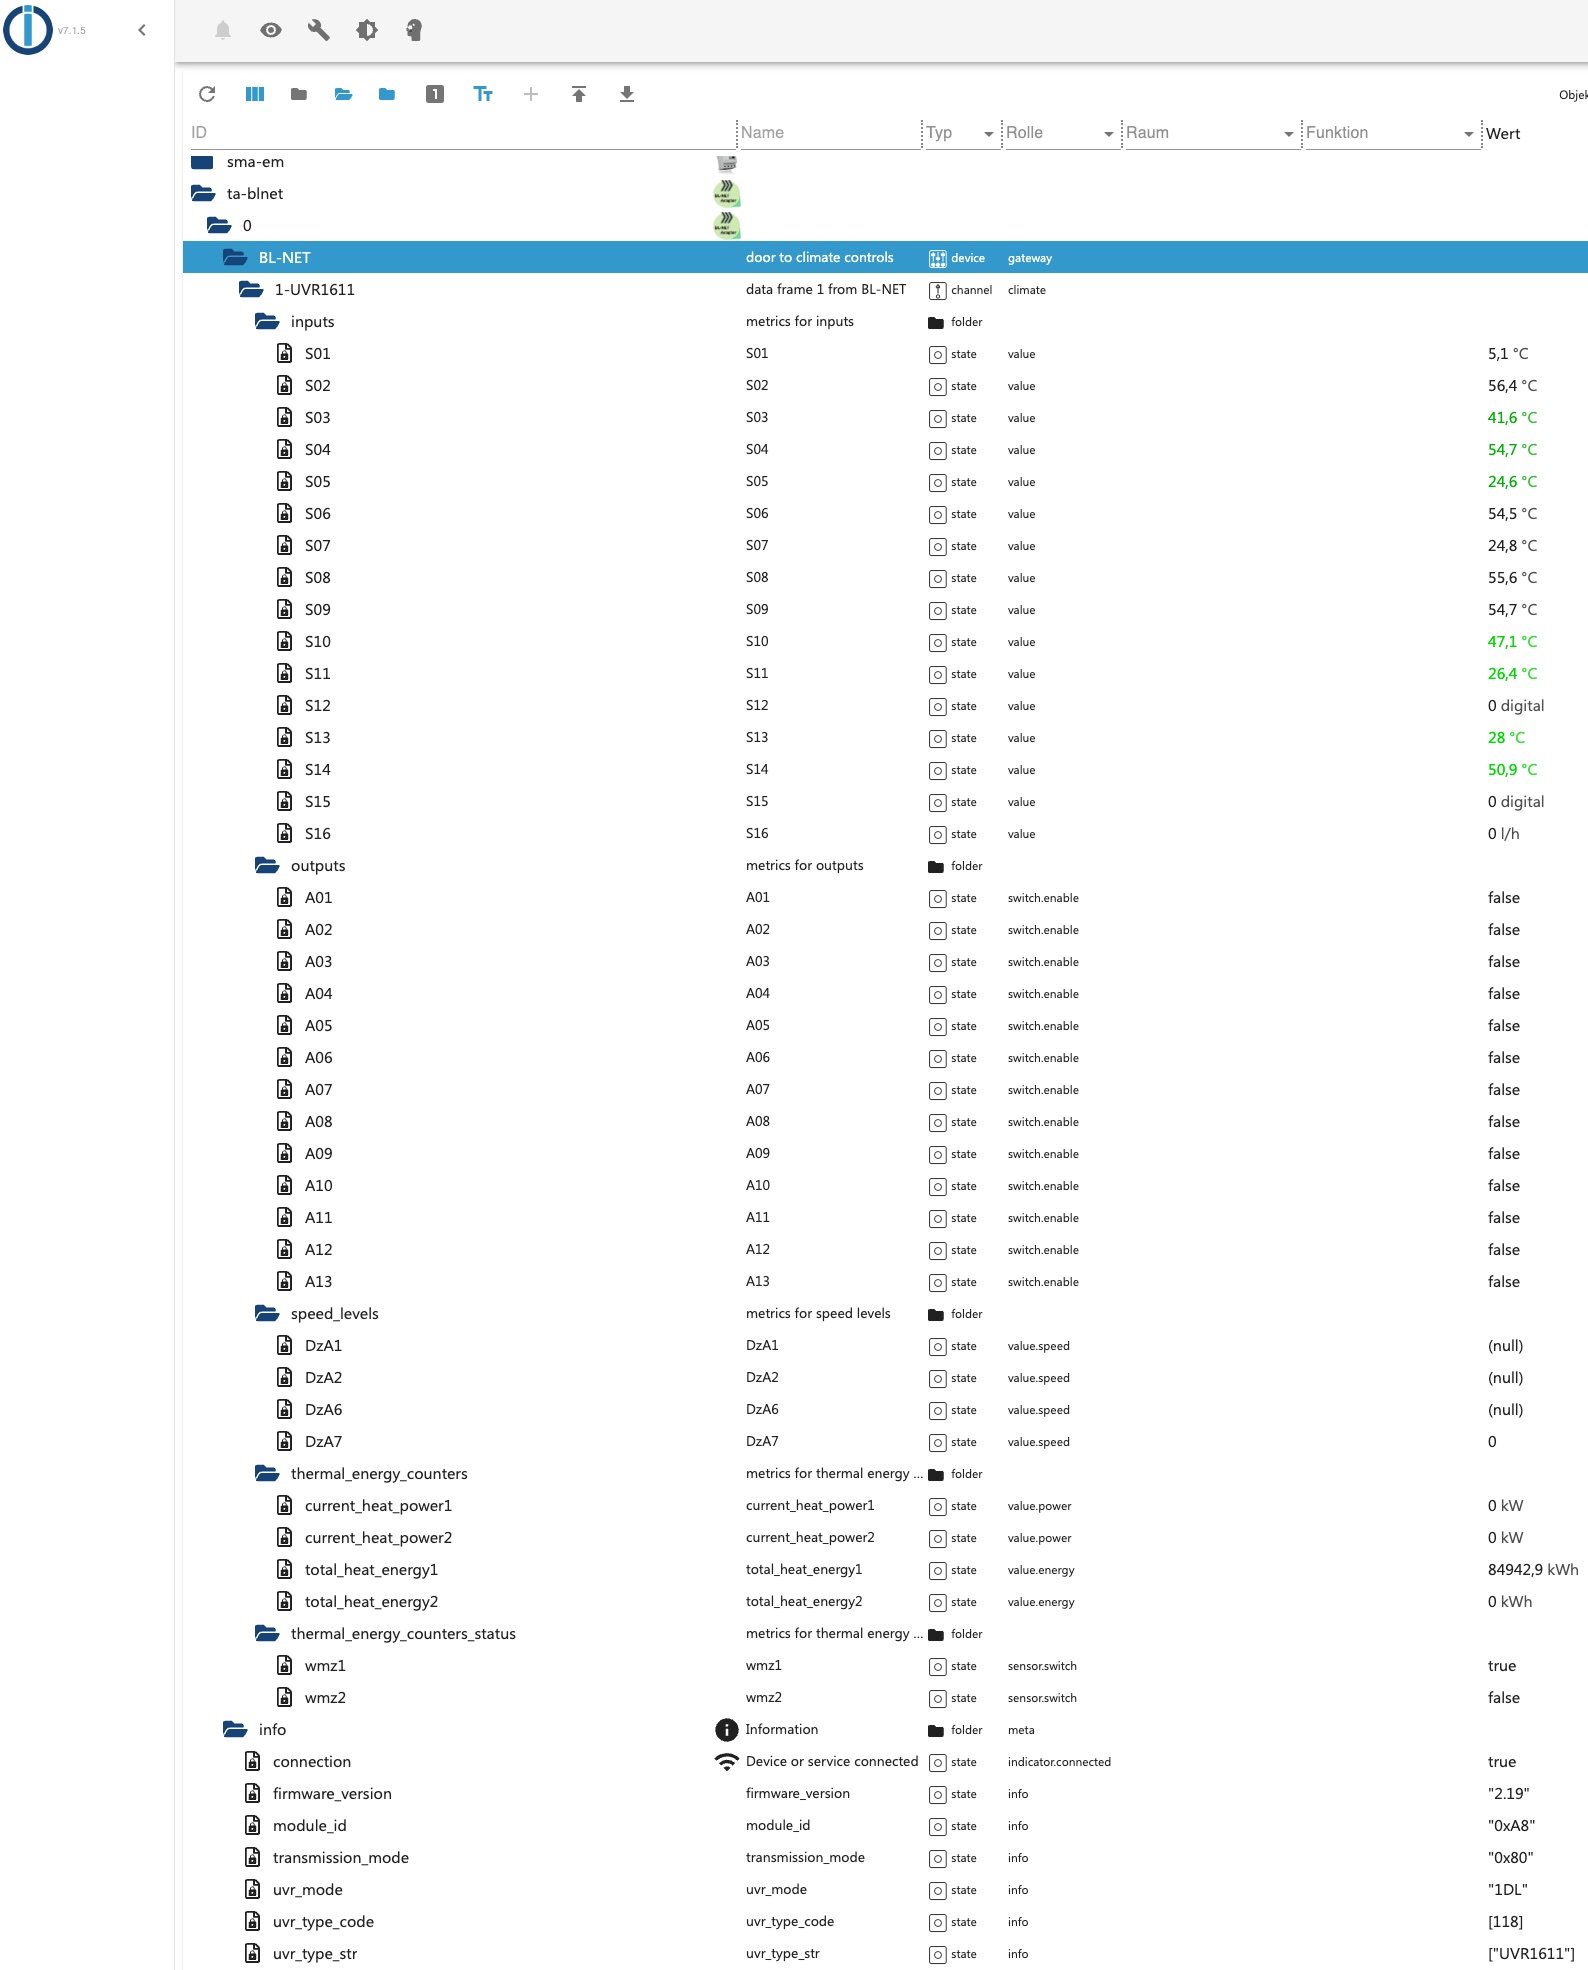Expand one level with open folder icon
Image resolution: width=1588 pixels, height=1970 pixels.
[x=343, y=94]
